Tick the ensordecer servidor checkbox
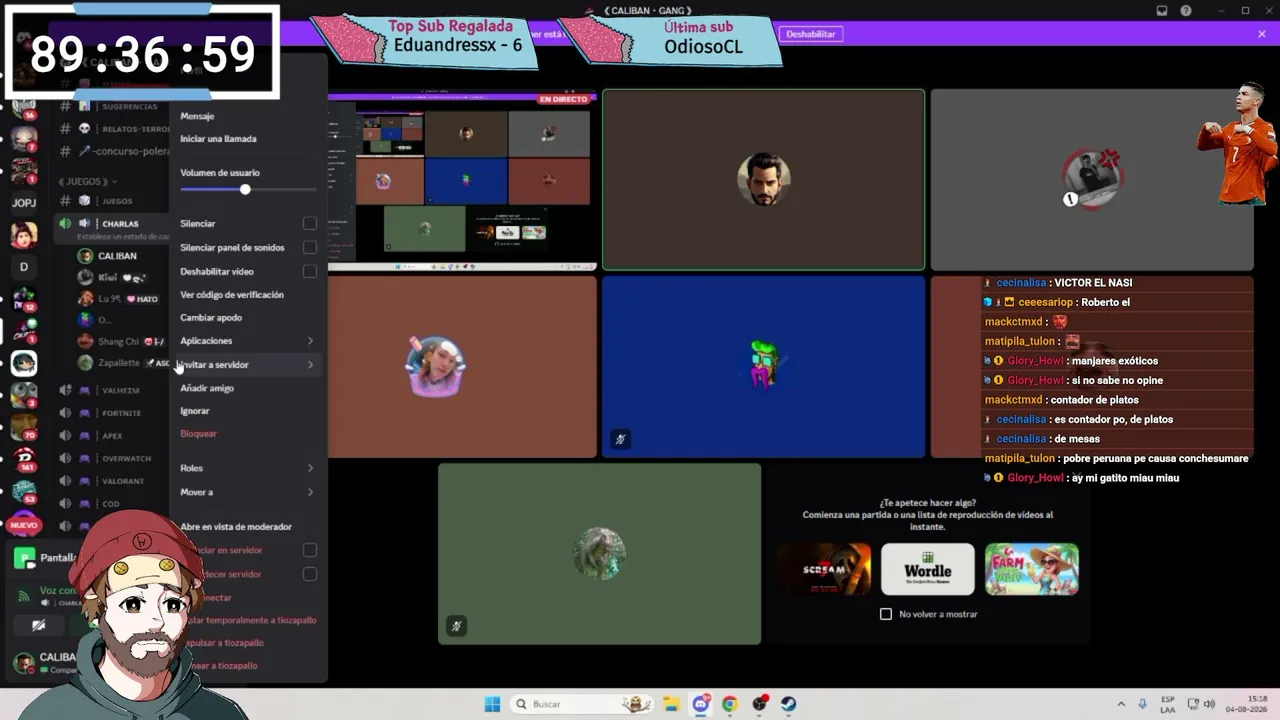This screenshot has width=1280, height=720. pyautogui.click(x=310, y=574)
